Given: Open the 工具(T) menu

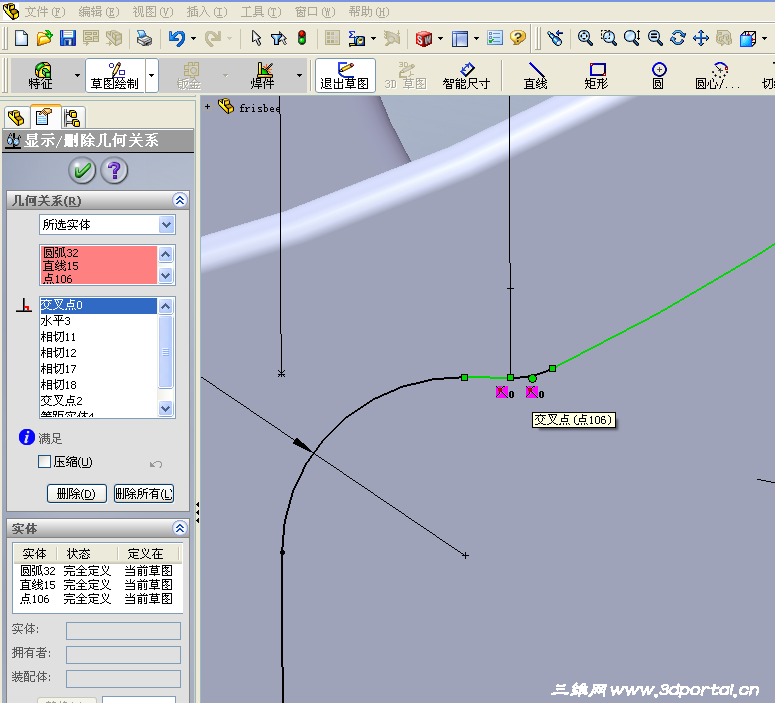Looking at the screenshot, I should (x=261, y=11).
